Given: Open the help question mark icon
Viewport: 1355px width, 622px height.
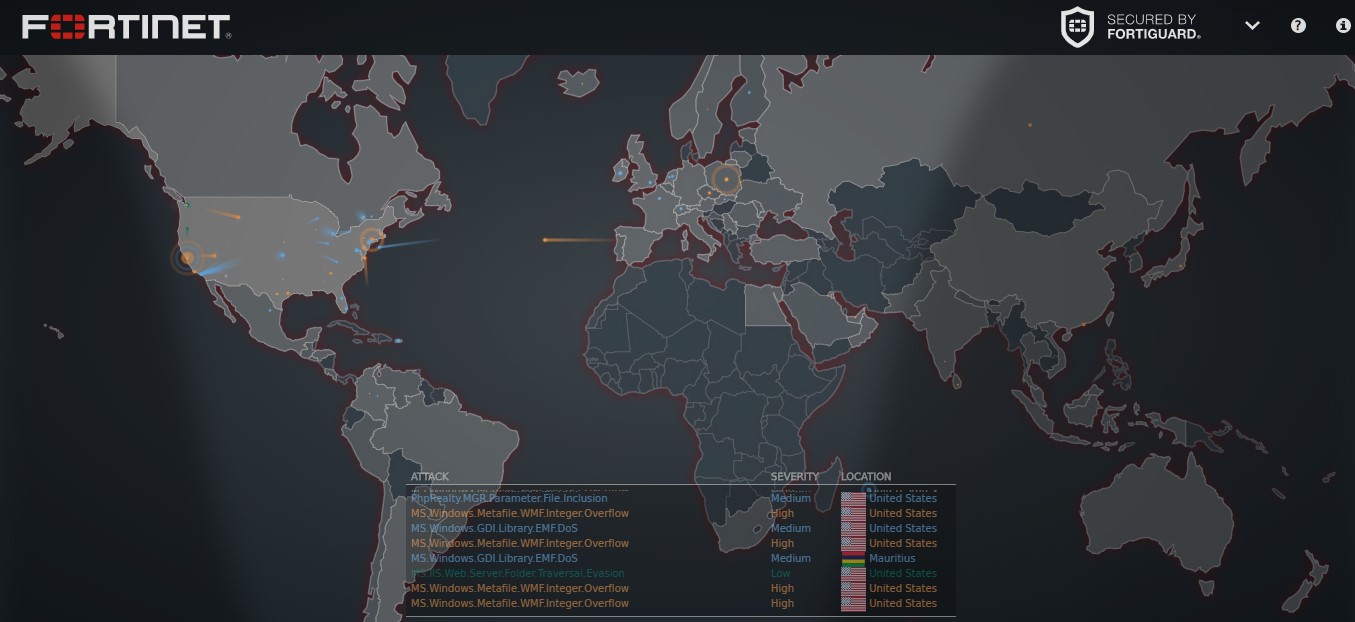Looking at the screenshot, I should pyautogui.click(x=1298, y=25).
